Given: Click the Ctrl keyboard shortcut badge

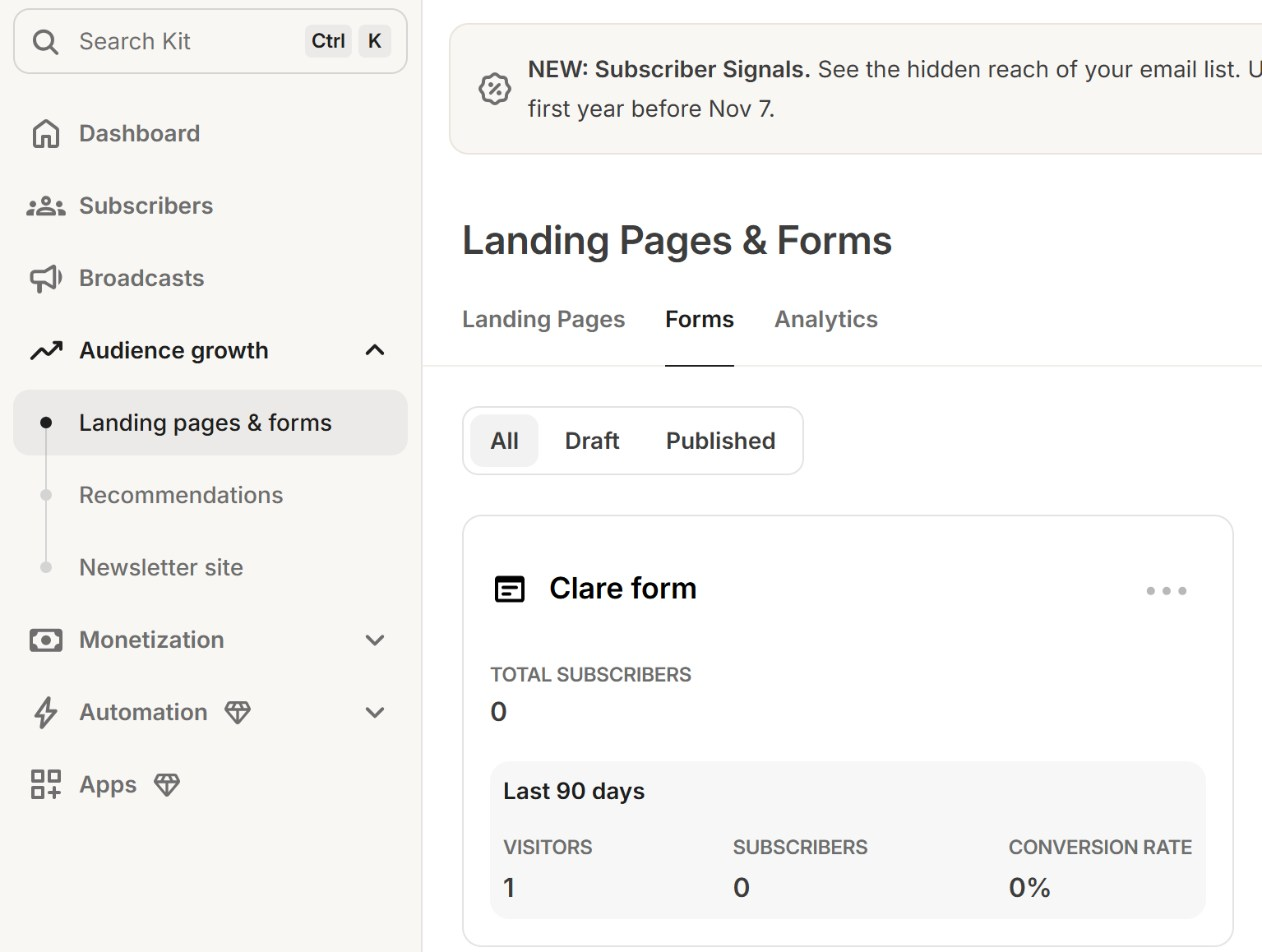Looking at the screenshot, I should pyautogui.click(x=328, y=41).
